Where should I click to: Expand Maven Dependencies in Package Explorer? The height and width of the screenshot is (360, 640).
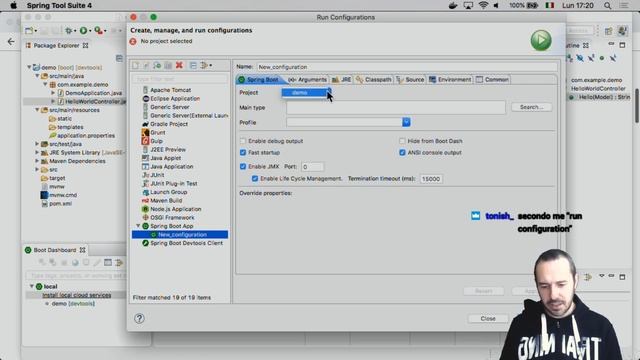[37, 161]
